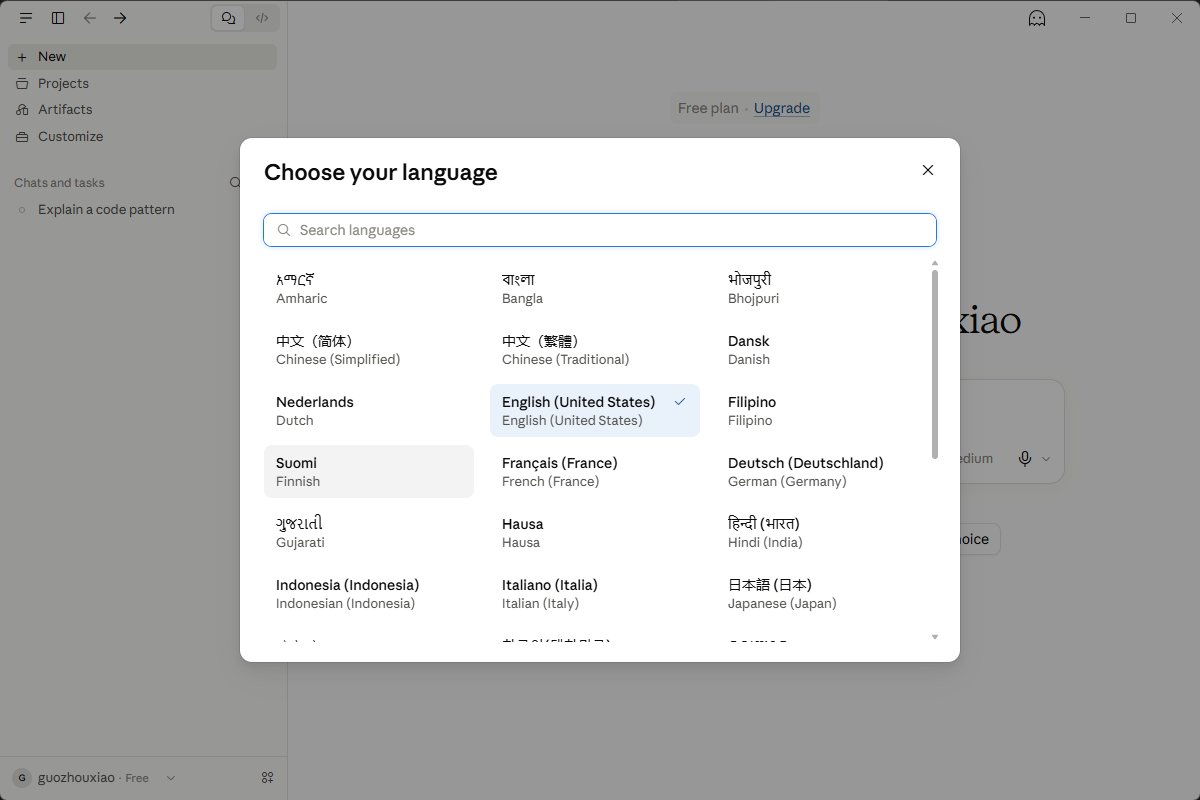1200x800 pixels.
Task: Click the ghost incognito icon
Action: coord(1037,18)
